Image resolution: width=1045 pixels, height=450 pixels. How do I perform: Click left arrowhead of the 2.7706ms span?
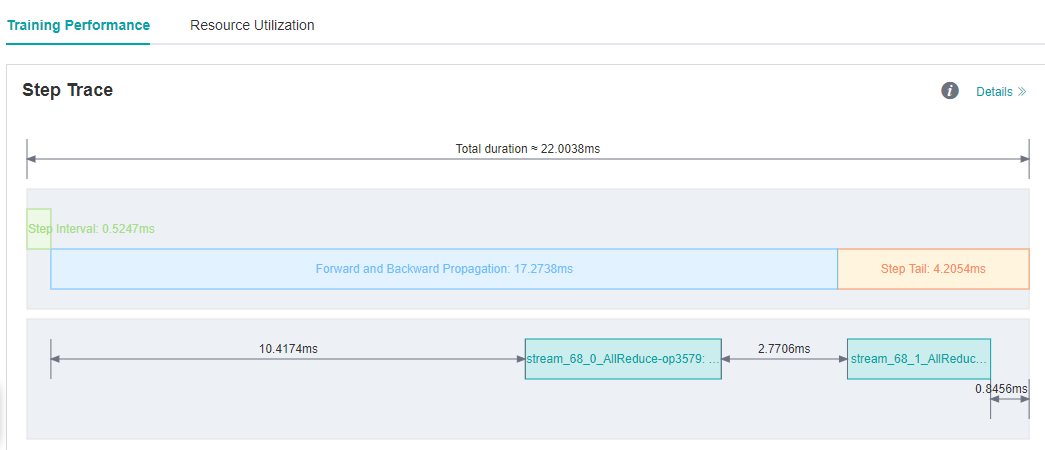[x=727, y=359]
